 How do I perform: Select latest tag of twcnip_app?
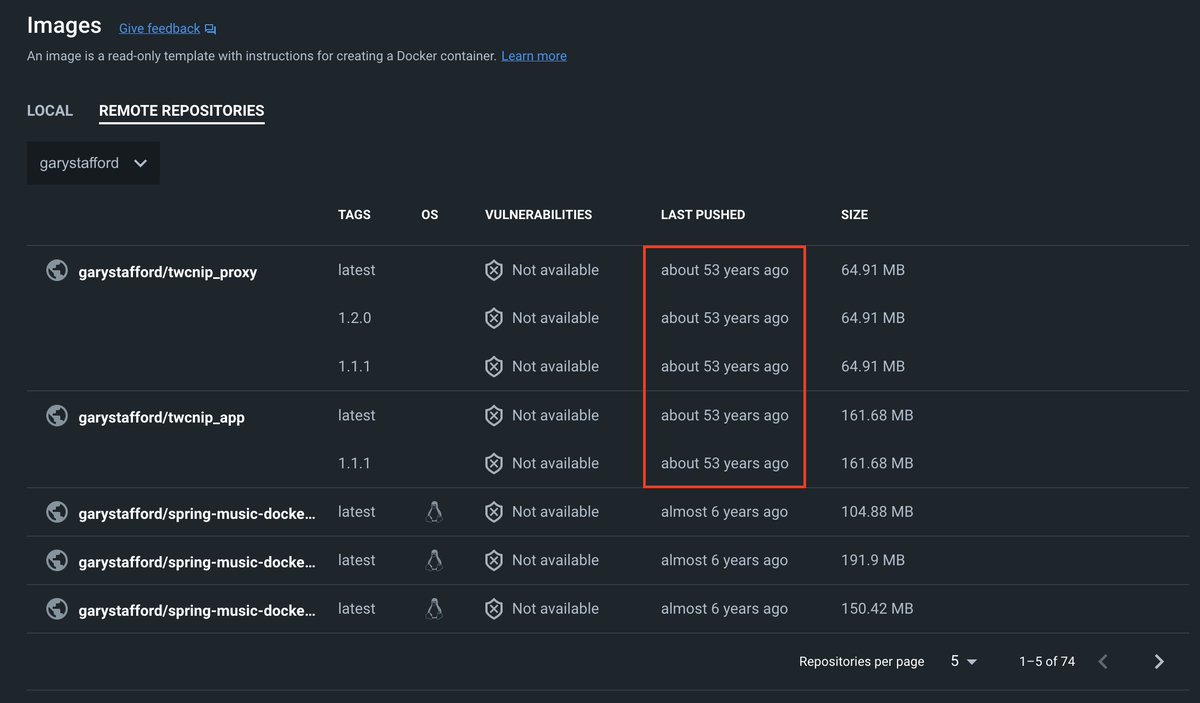pos(357,415)
